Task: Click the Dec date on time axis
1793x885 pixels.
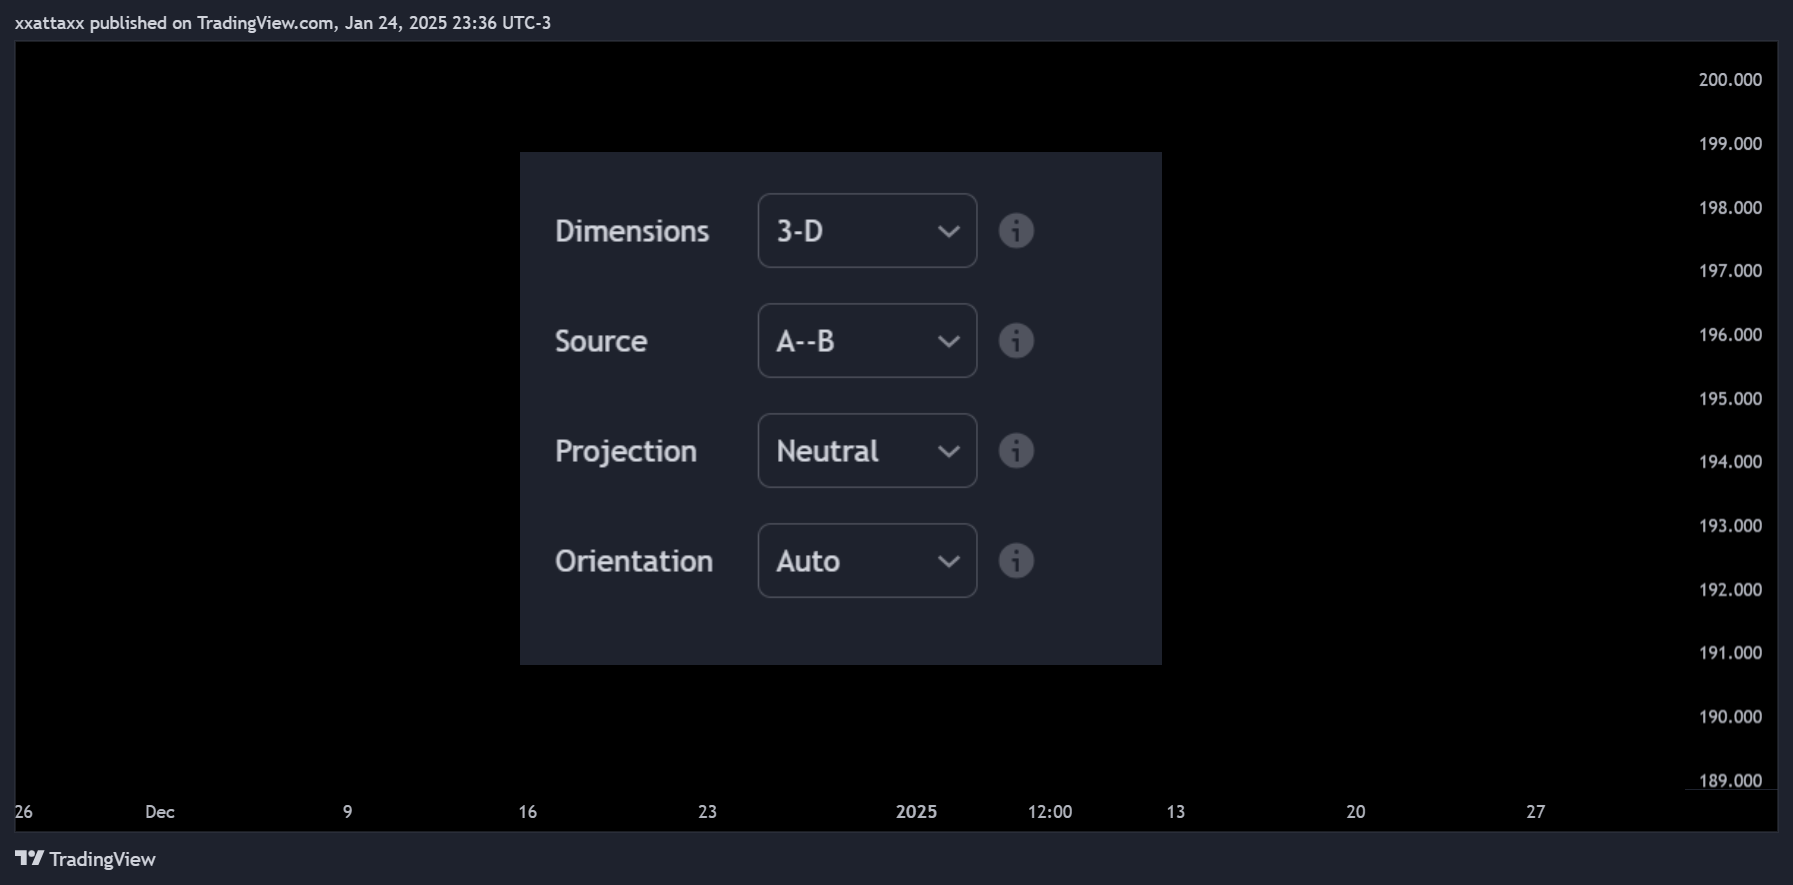Action: coord(160,812)
